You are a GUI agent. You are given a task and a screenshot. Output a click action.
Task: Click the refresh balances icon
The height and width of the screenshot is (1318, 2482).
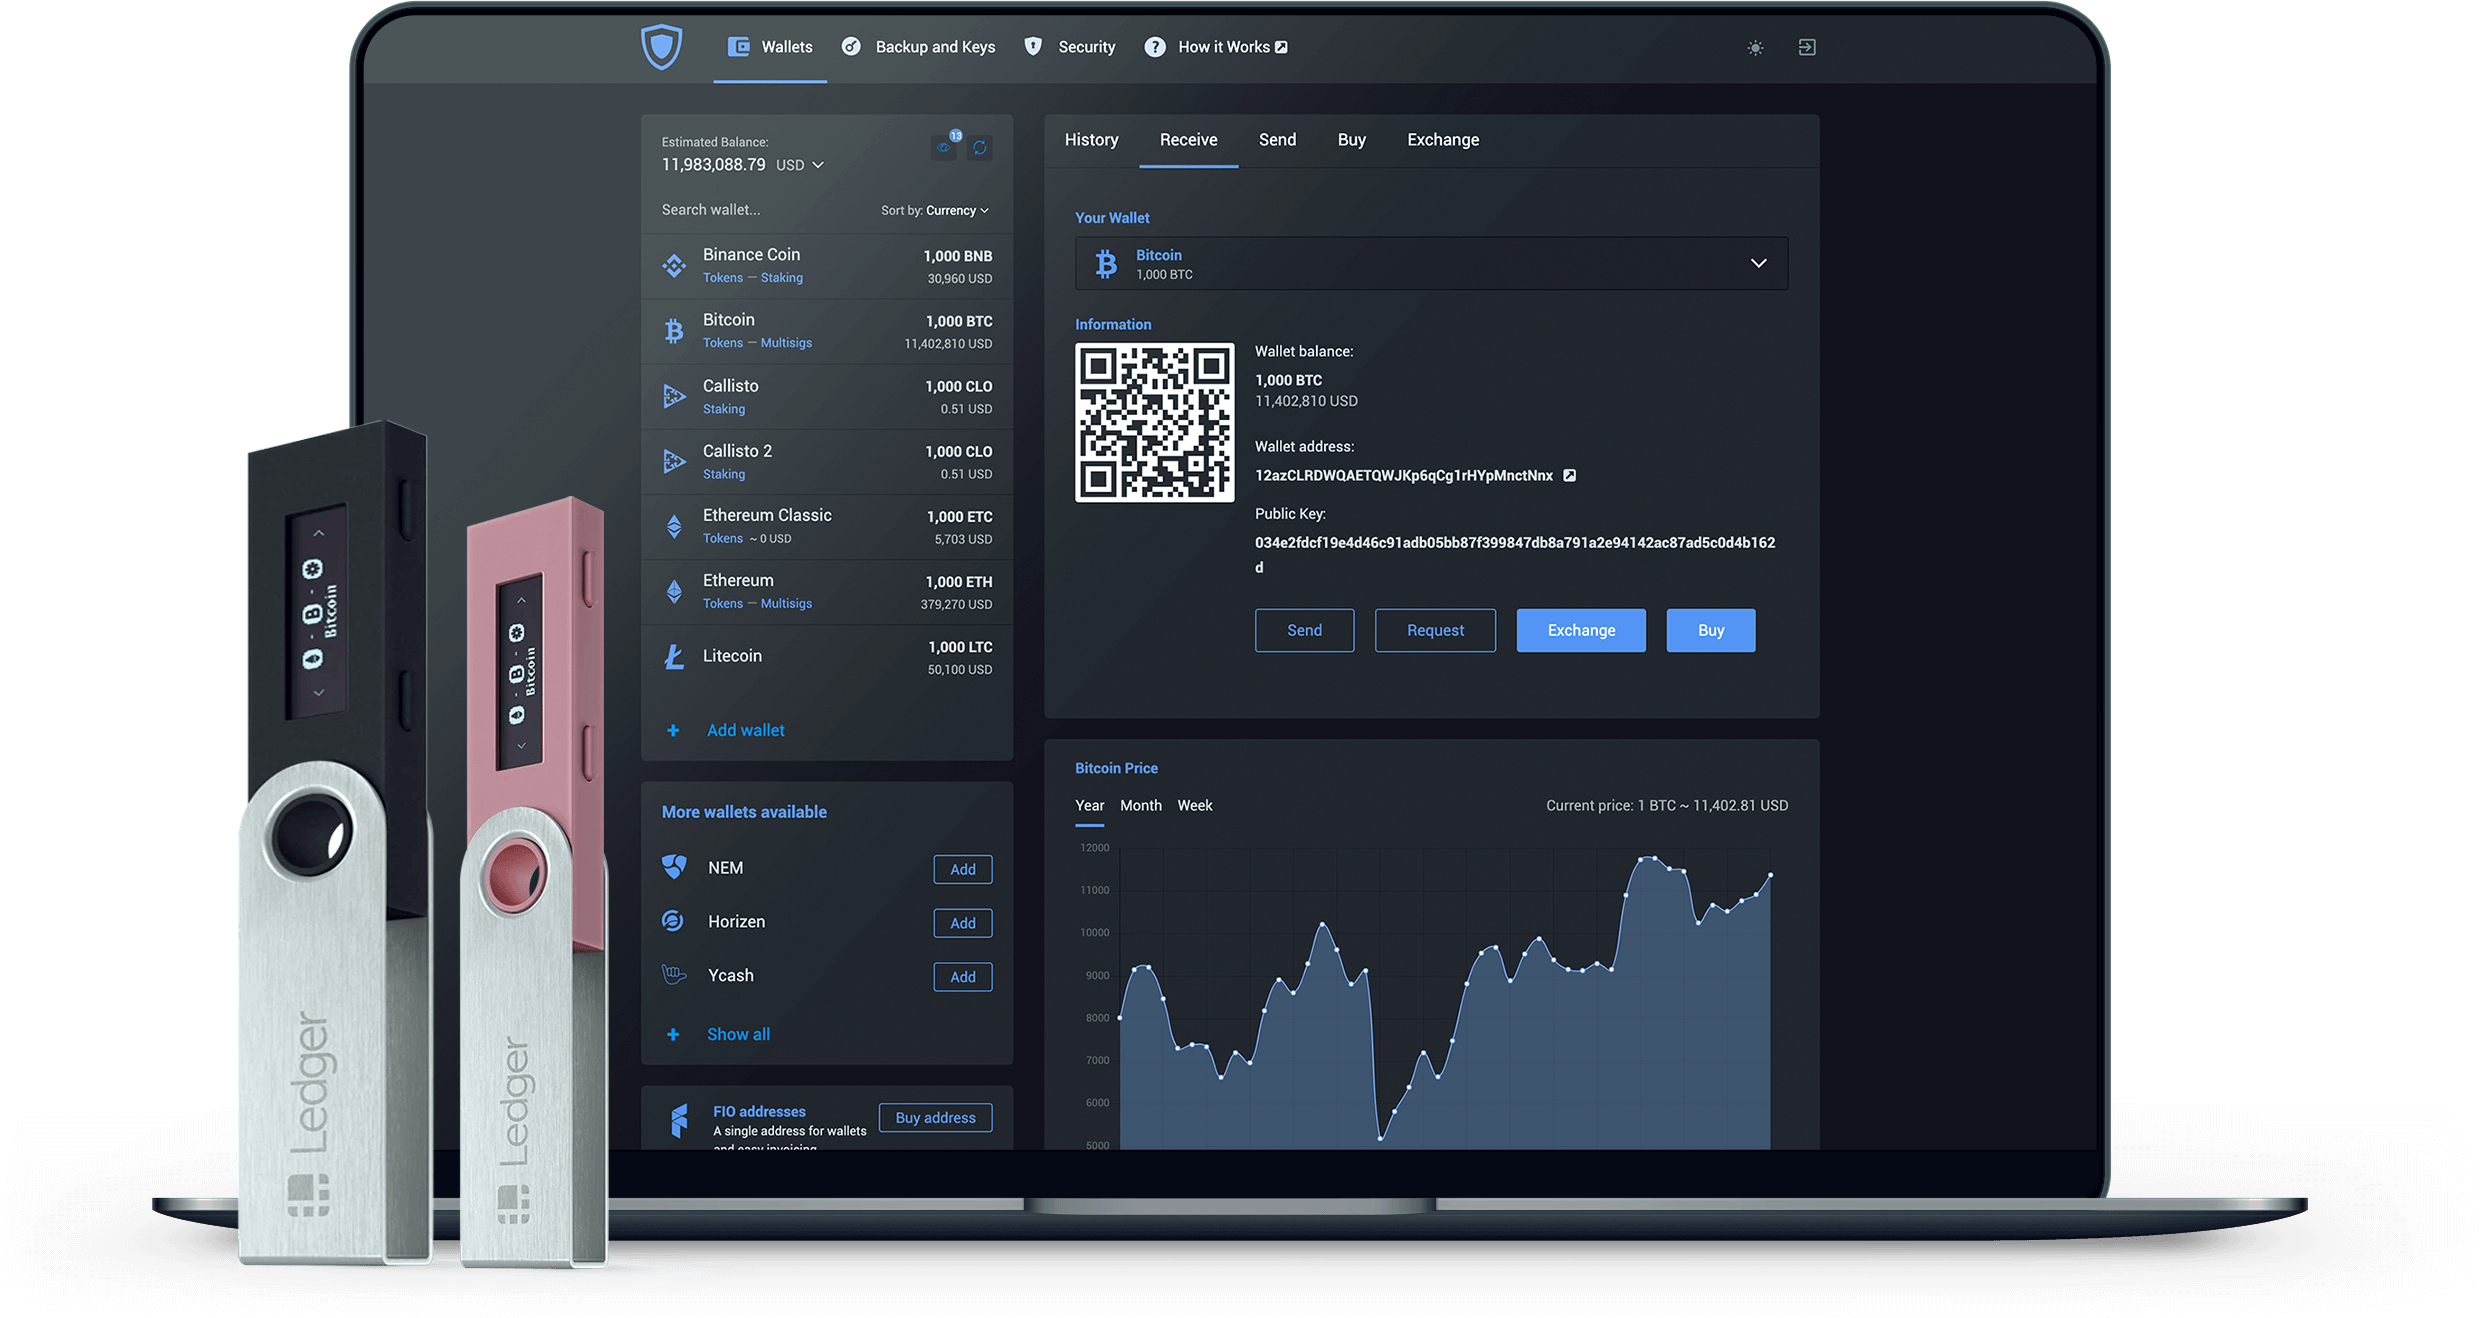[x=980, y=147]
